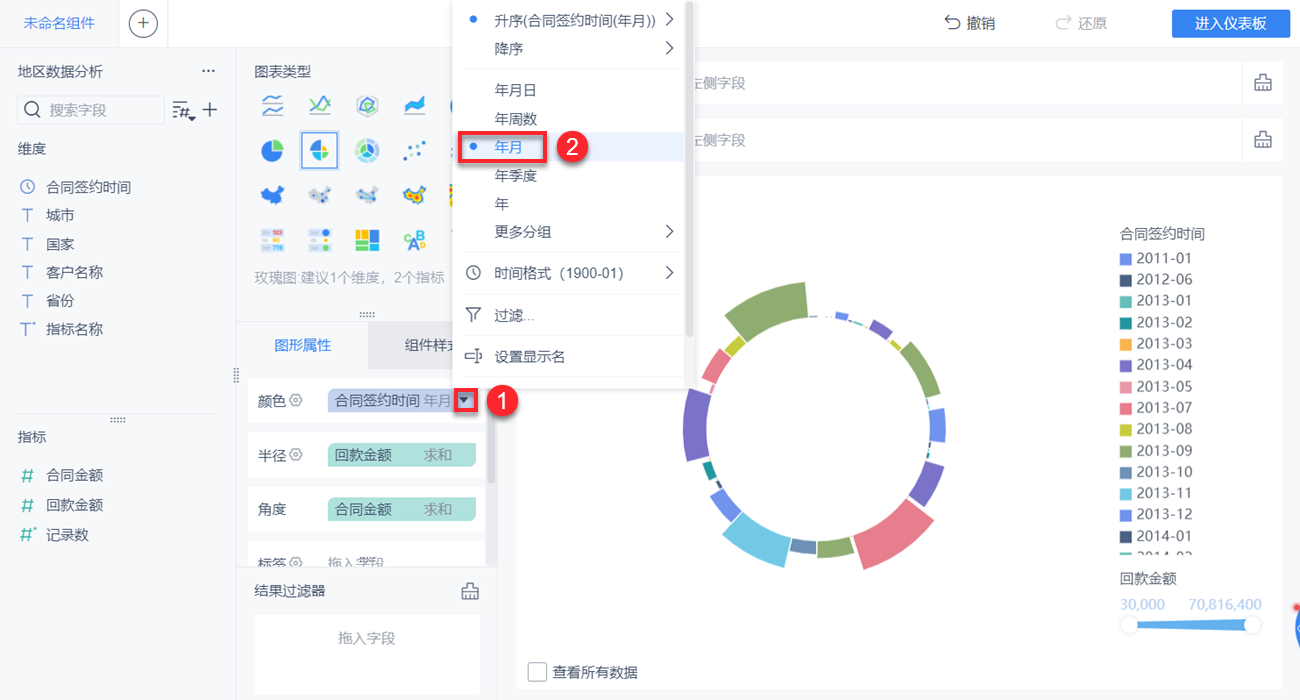This screenshot has height=700, width=1300.
Task: Toggle the 2011-01 legend entry
Action: point(1156,258)
